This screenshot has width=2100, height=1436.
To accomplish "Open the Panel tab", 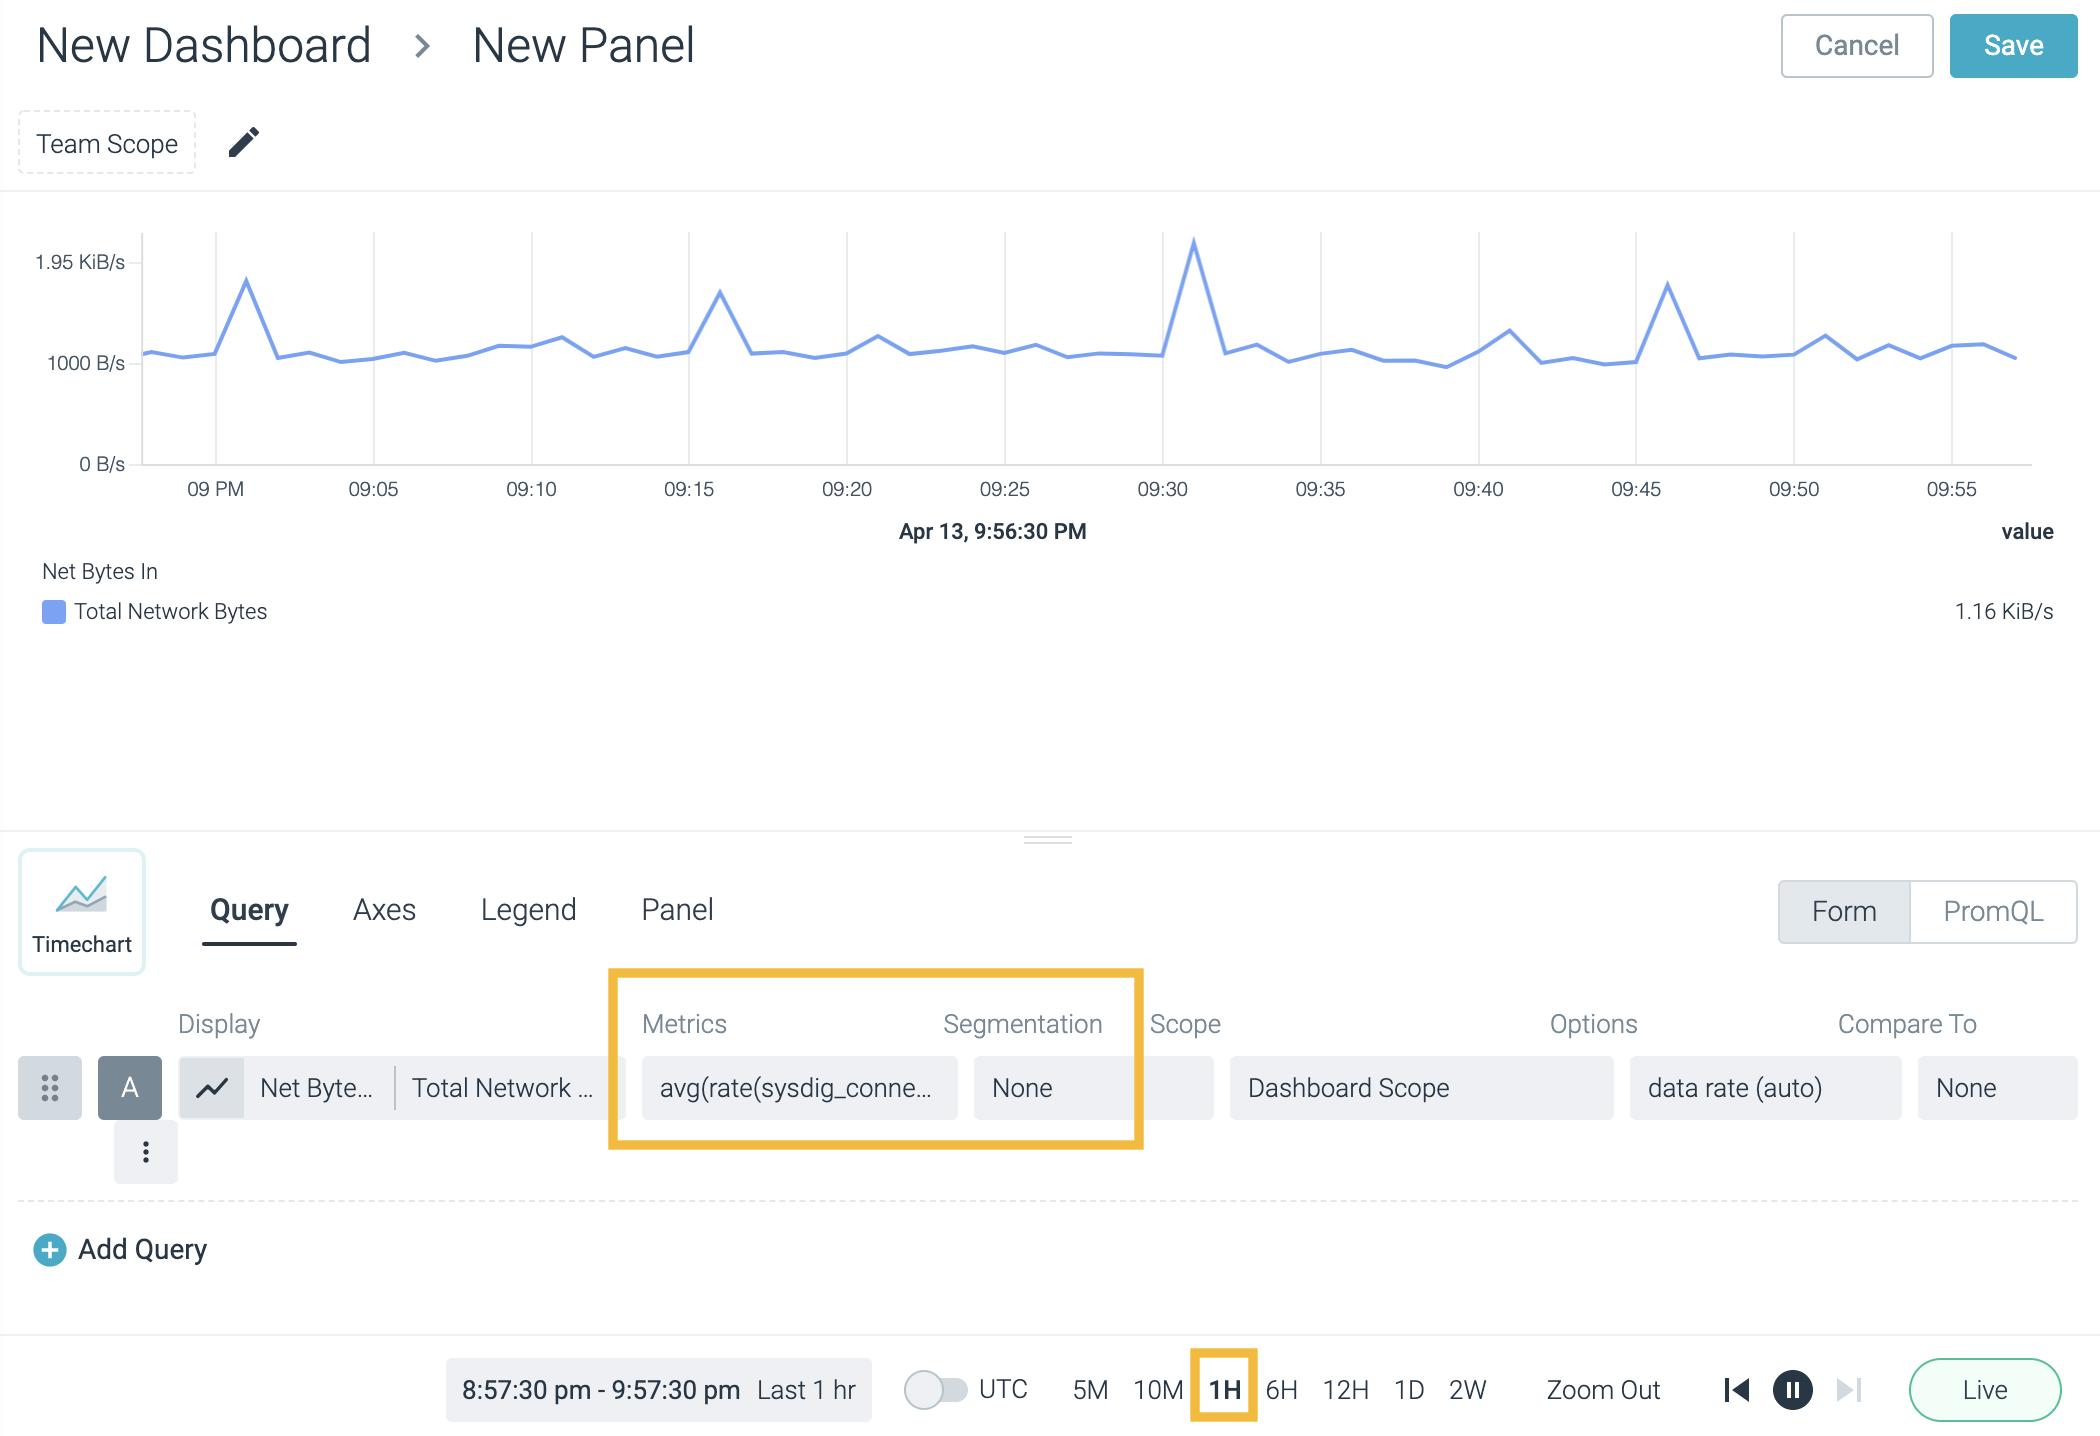I will click(x=677, y=910).
